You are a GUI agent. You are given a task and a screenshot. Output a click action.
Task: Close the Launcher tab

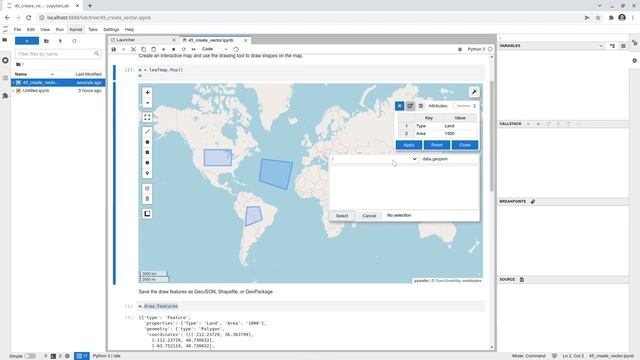click(173, 40)
